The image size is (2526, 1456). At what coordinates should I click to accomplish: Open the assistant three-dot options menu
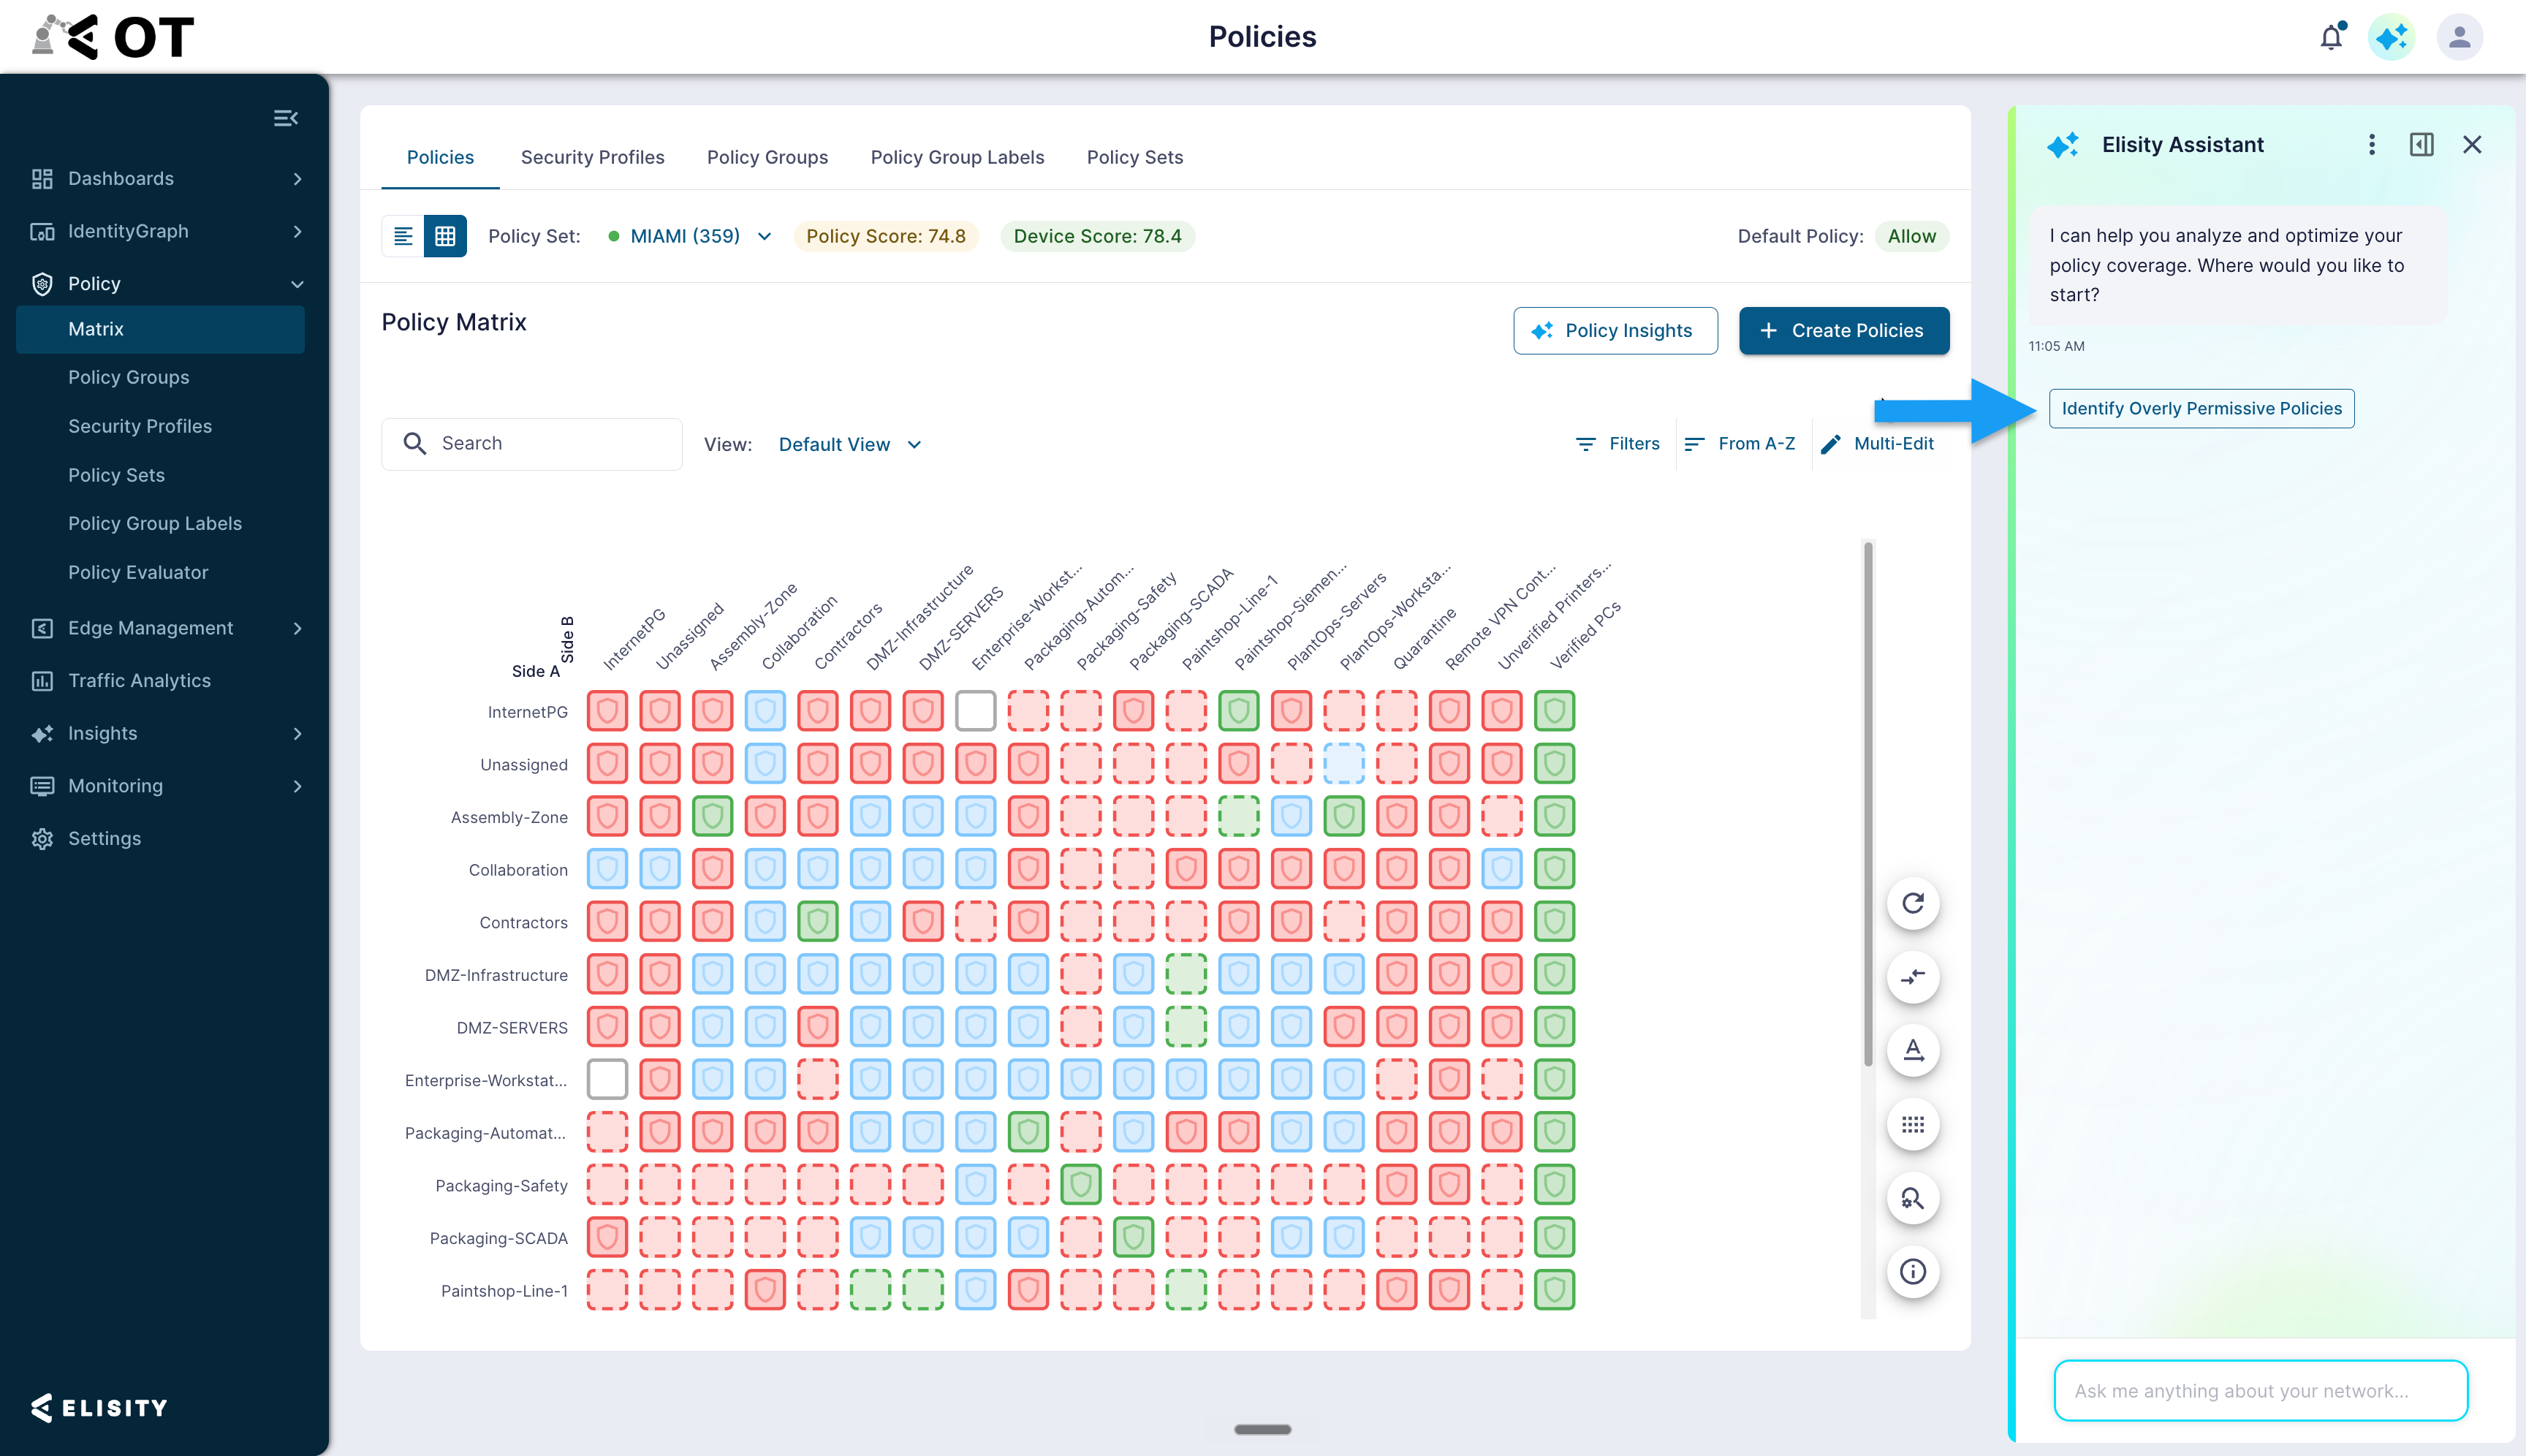tap(2371, 145)
